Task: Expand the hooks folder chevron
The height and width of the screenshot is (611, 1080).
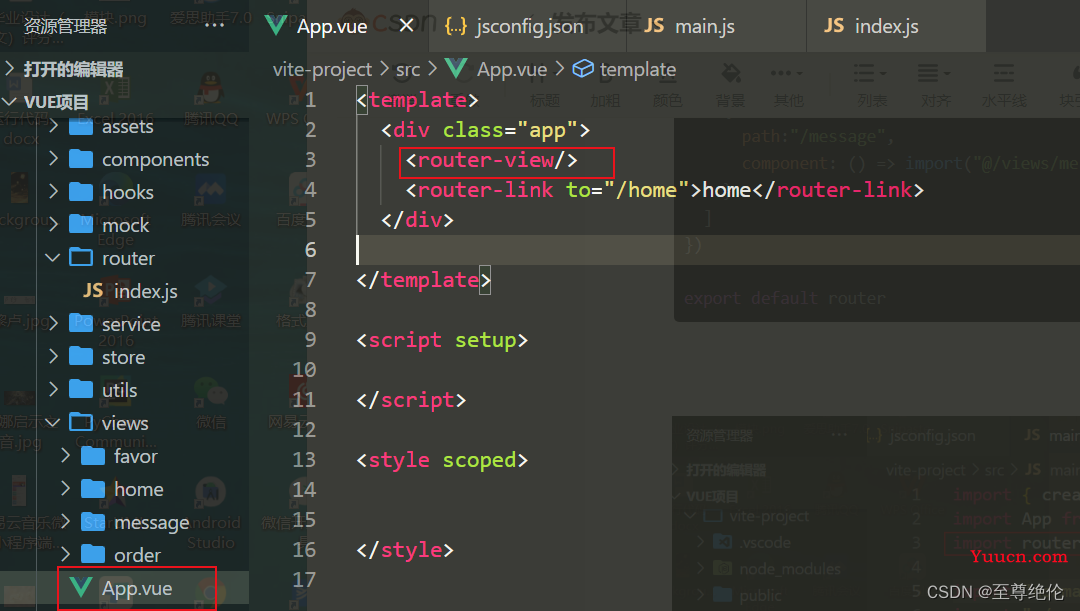Action: tap(54, 191)
